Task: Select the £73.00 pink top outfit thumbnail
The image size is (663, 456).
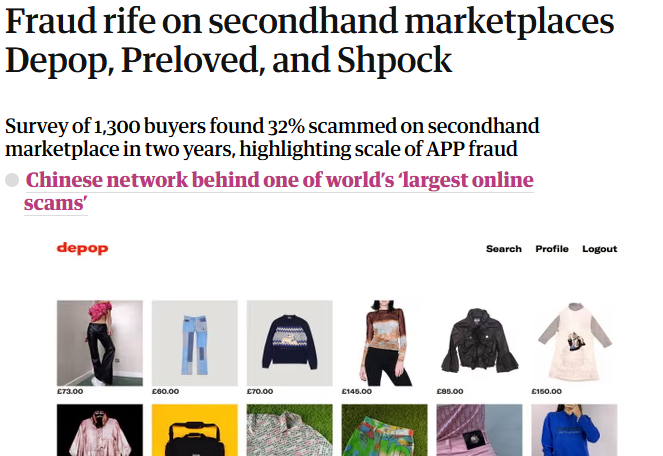Action: click(100, 343)
